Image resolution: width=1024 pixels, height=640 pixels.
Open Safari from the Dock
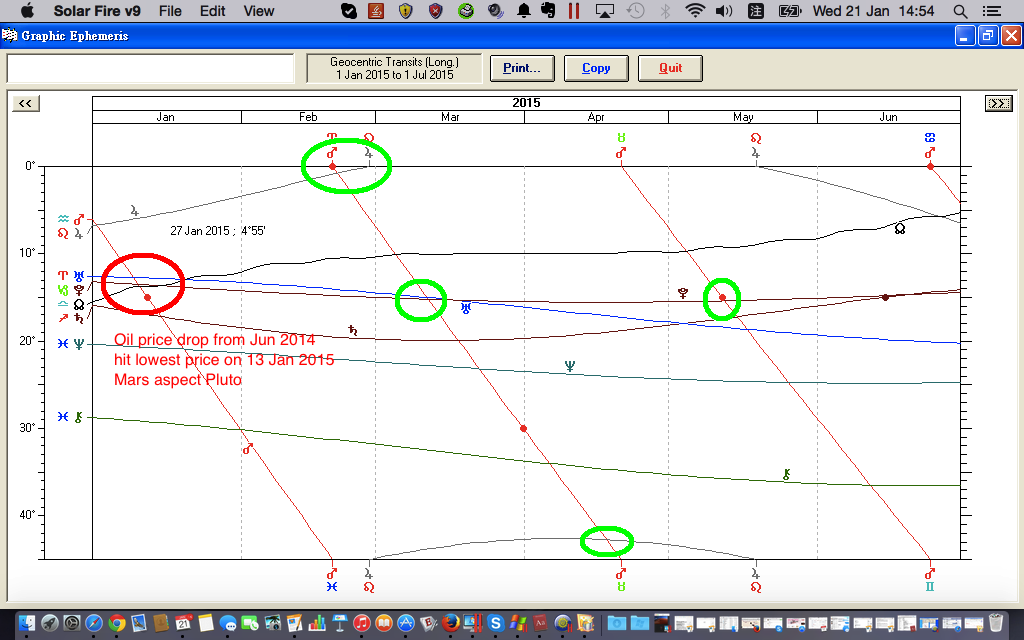[94, 623]
